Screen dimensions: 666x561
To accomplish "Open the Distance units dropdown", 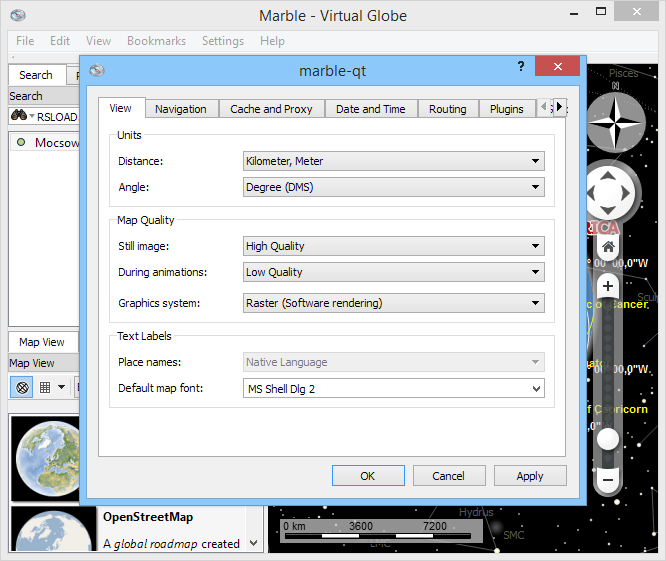I will 393,161.
